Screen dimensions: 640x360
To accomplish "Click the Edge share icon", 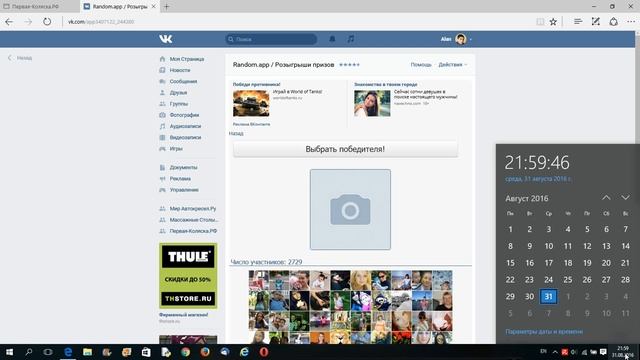I will (613, 22).
